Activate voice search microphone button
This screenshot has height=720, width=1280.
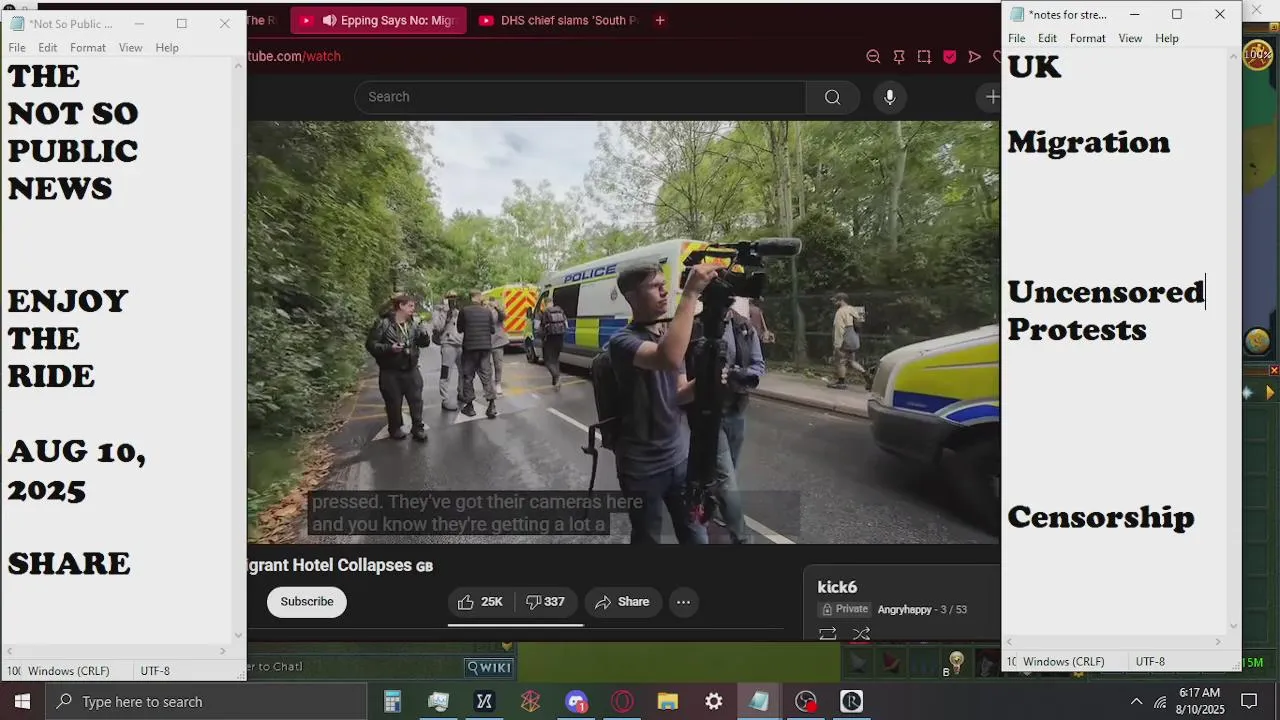[x=889, y=97]
